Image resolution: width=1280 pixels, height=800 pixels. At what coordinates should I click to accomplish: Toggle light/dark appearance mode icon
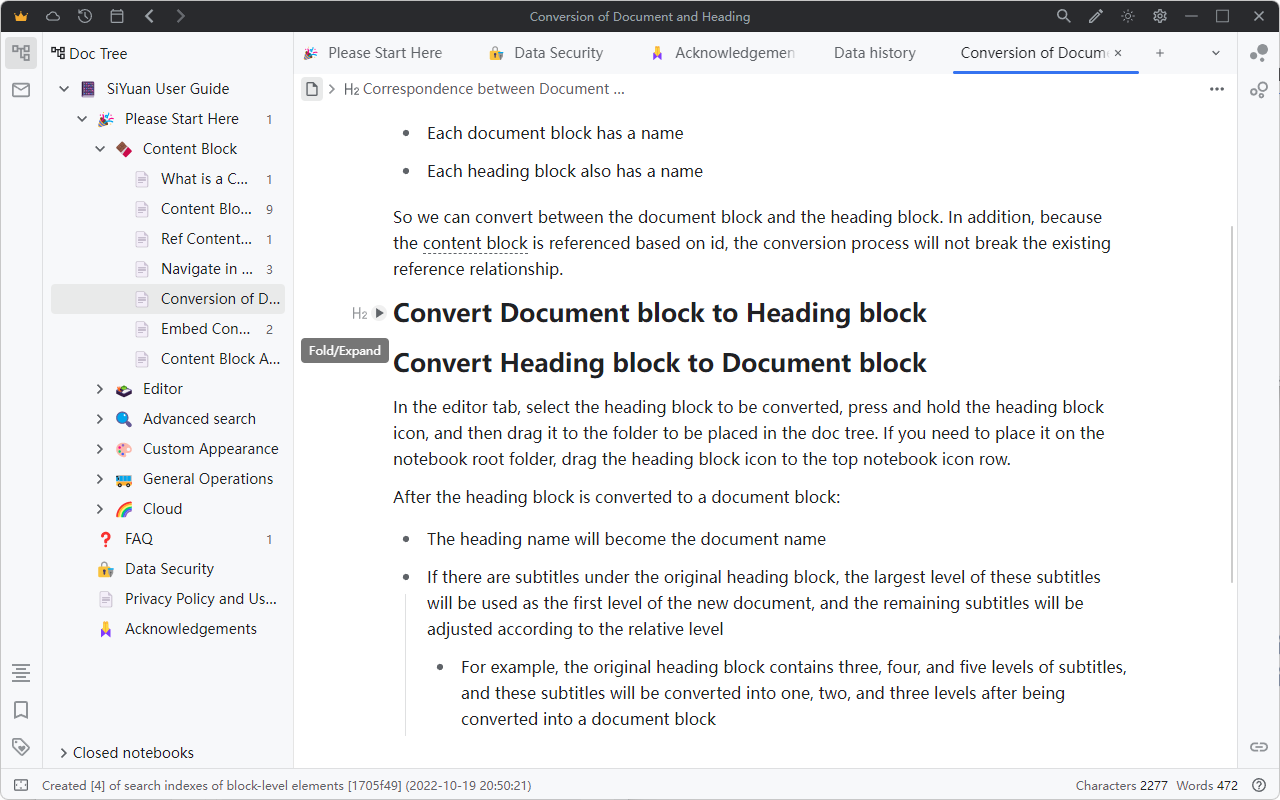[x=1128, y=16]
